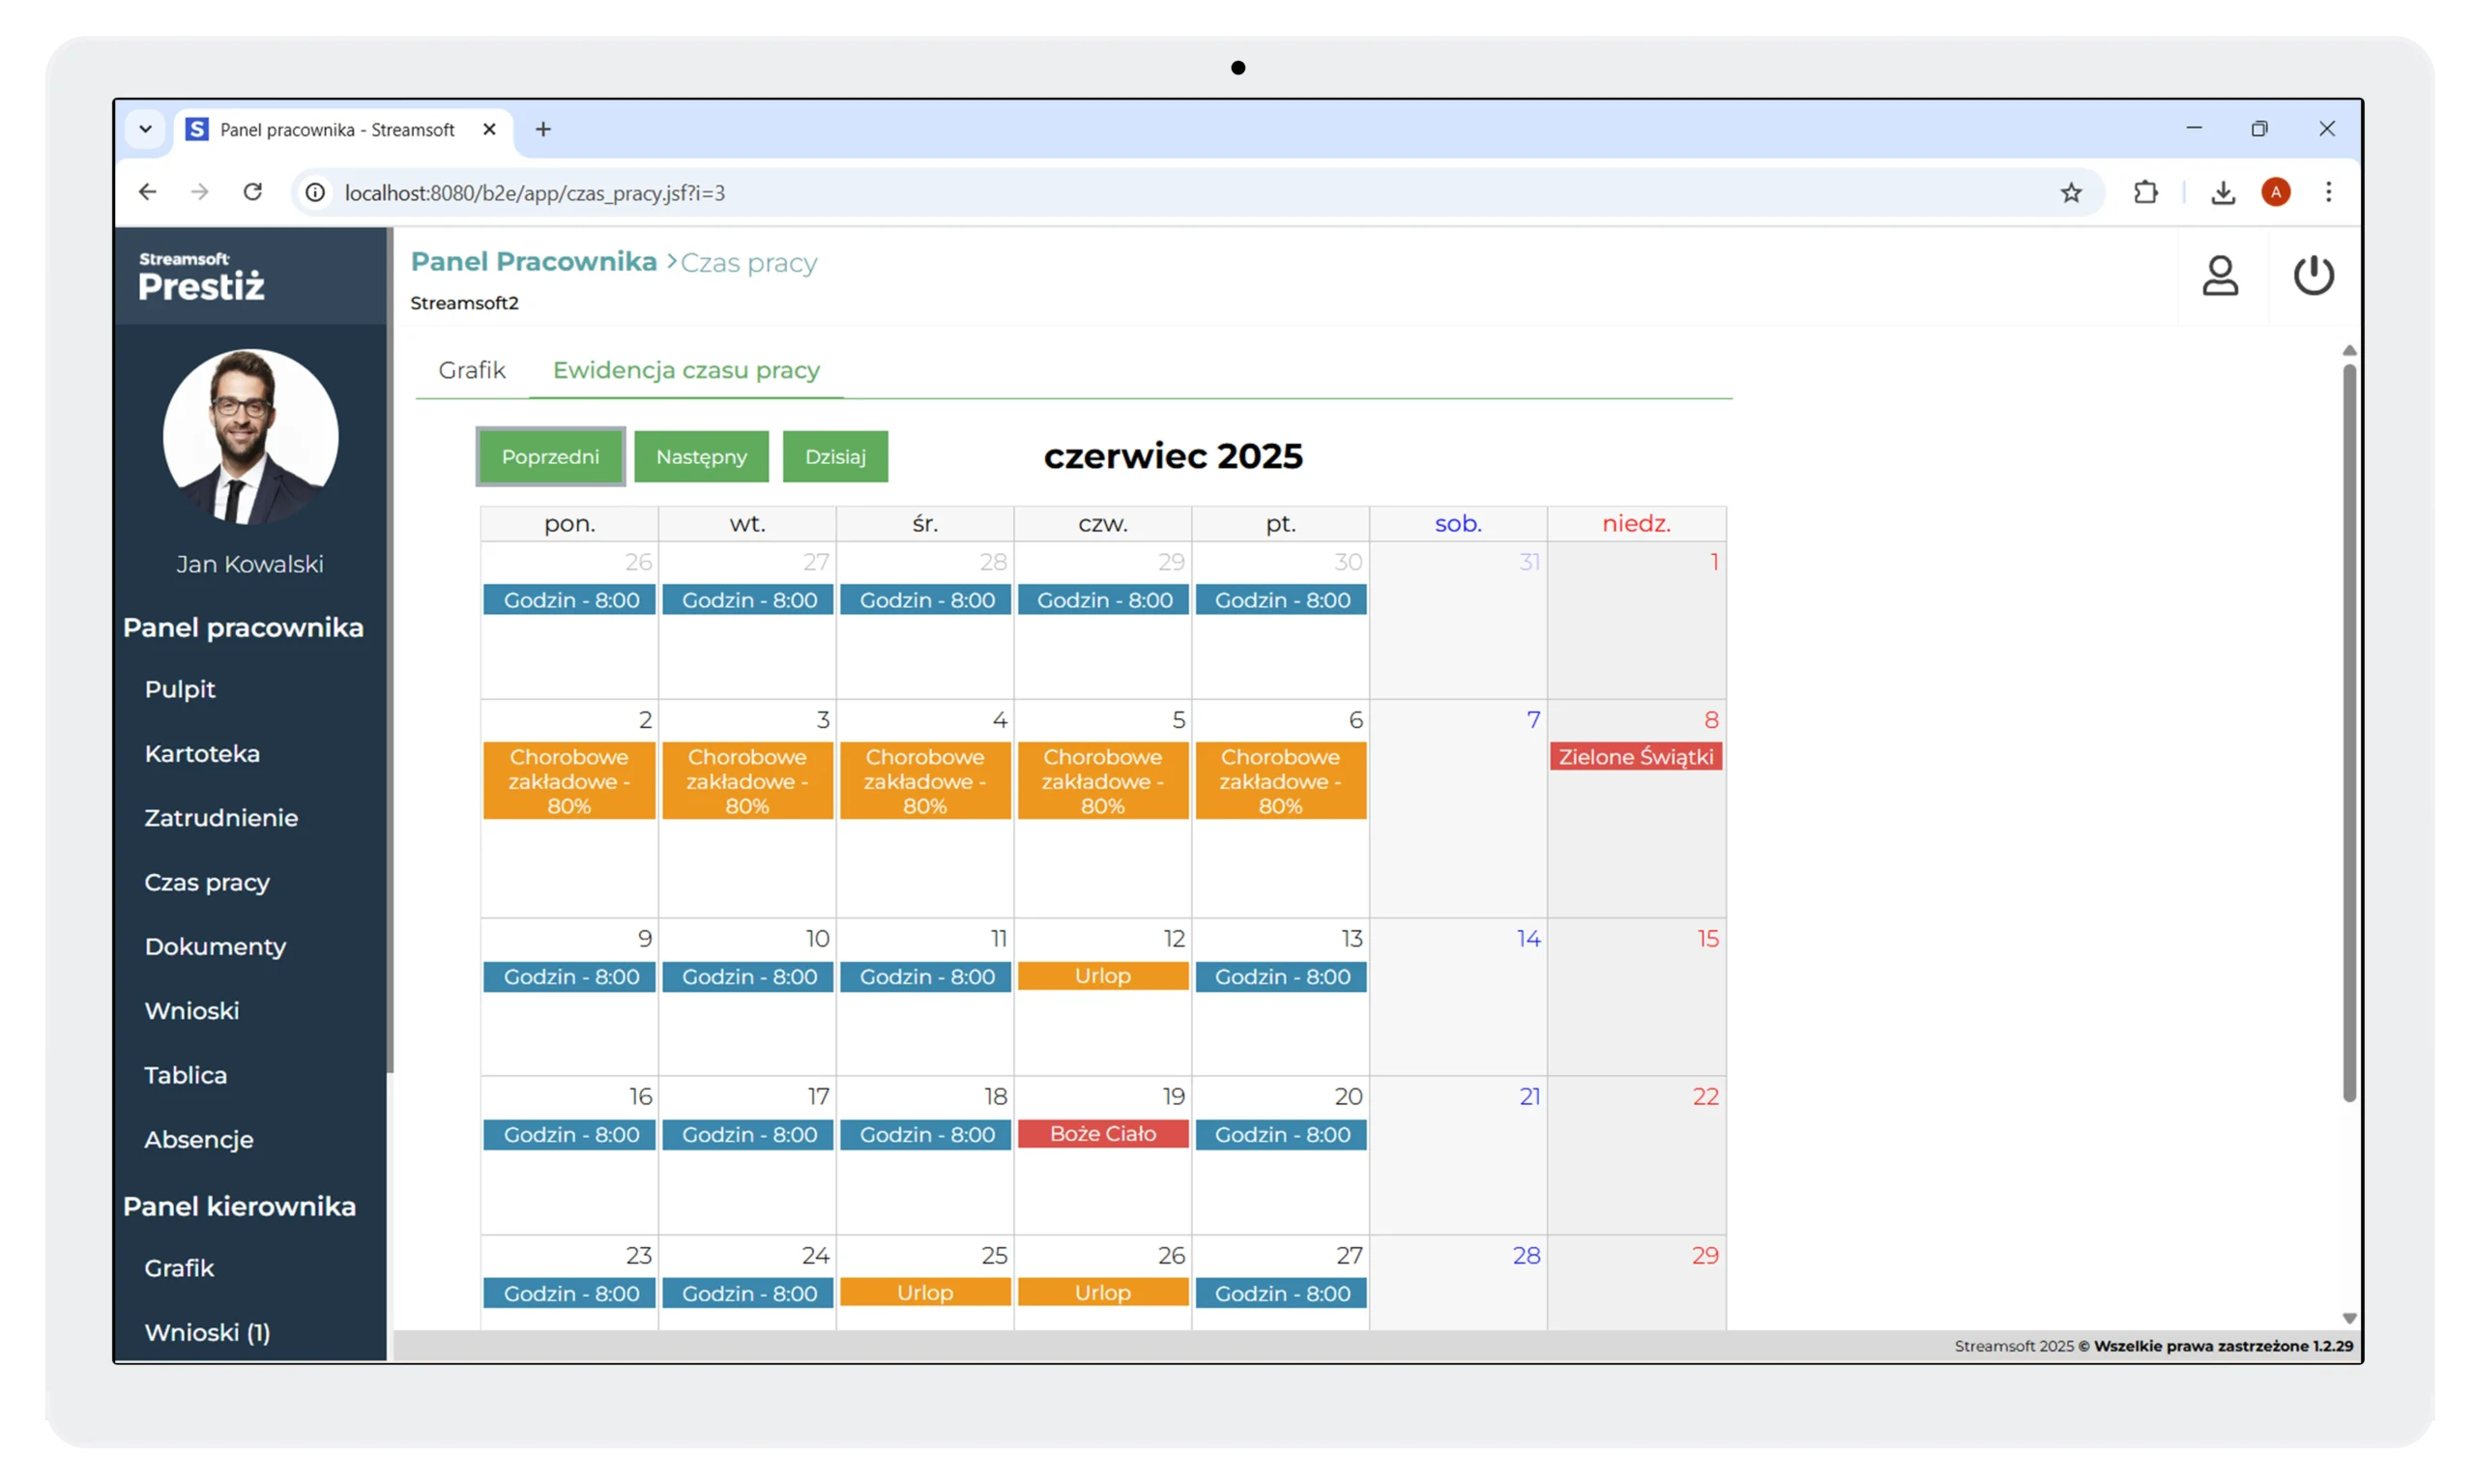
Task: Open Chrome downloads icon
Action: 2222,192
